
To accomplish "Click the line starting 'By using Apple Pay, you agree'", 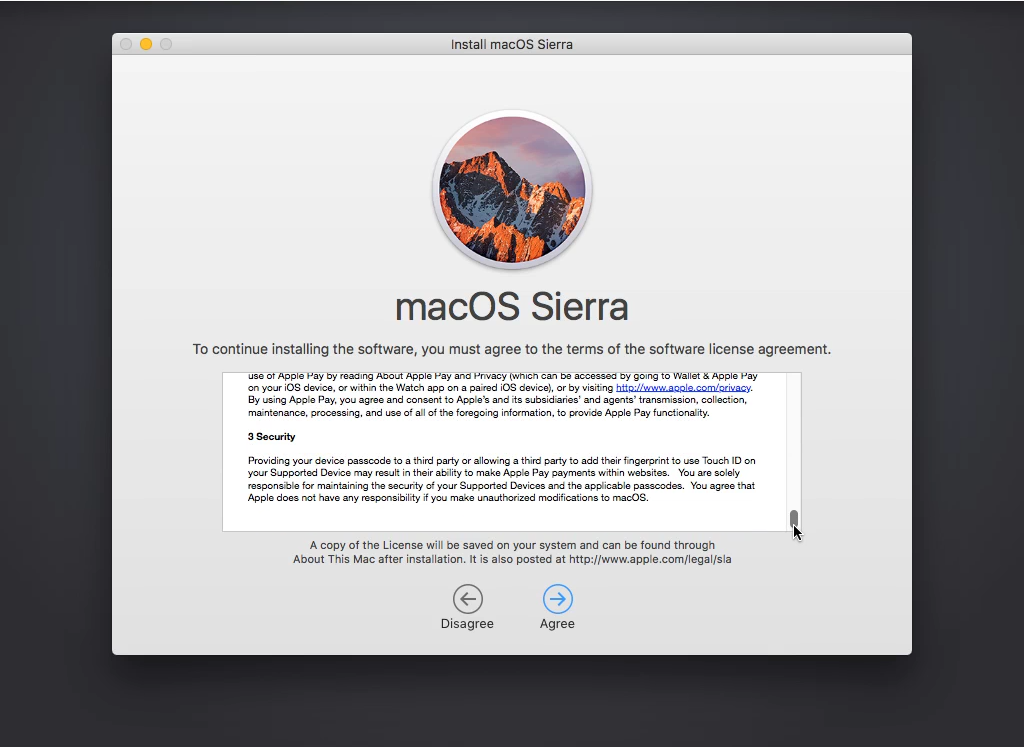I will [x=497, y=400].
